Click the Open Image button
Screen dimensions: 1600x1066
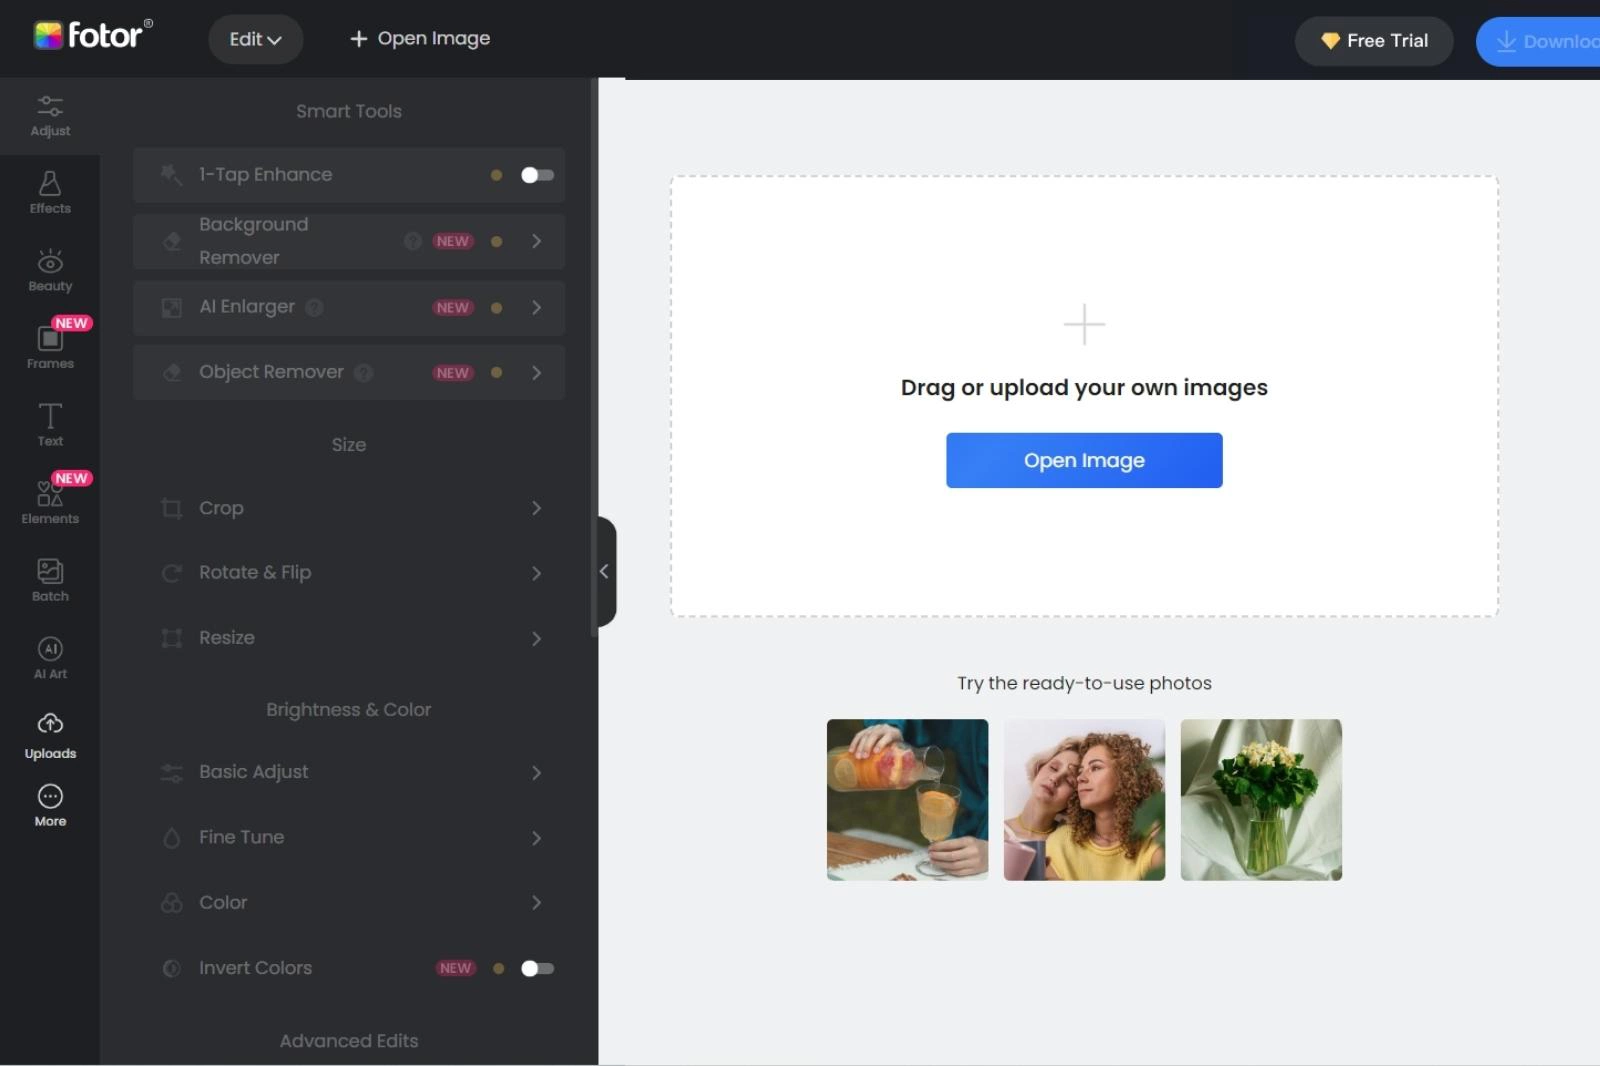pyautogui.click(x=1083, y=460)
